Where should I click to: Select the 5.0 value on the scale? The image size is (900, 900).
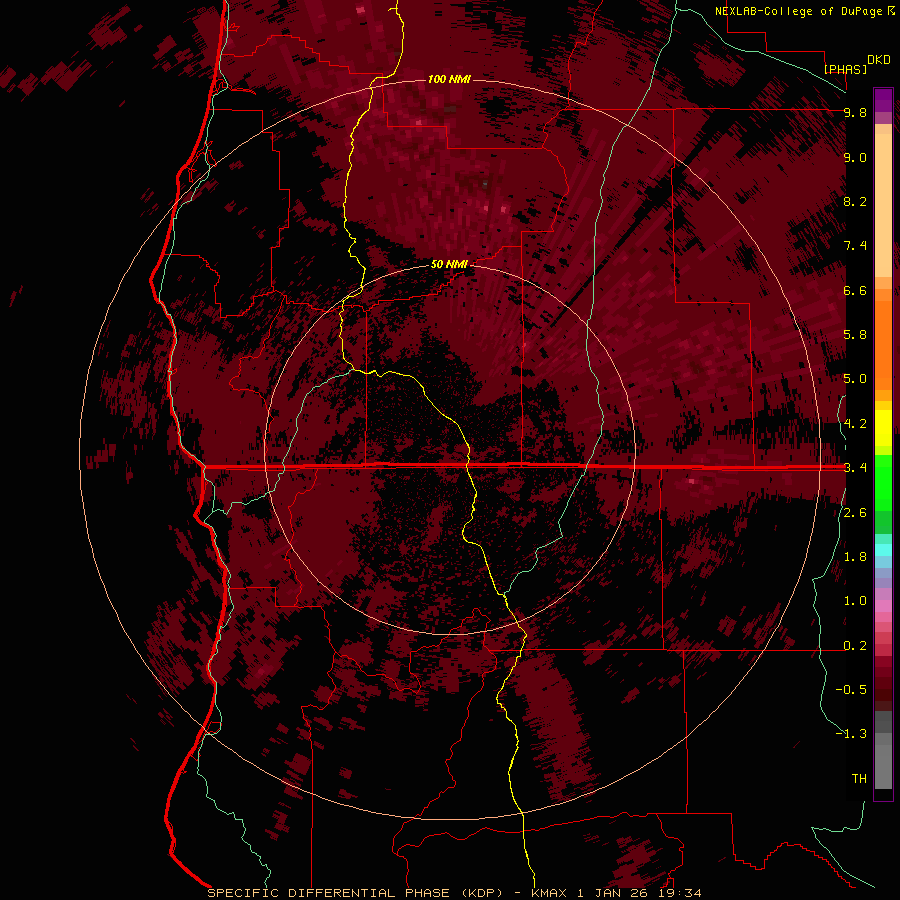[855, 379]
